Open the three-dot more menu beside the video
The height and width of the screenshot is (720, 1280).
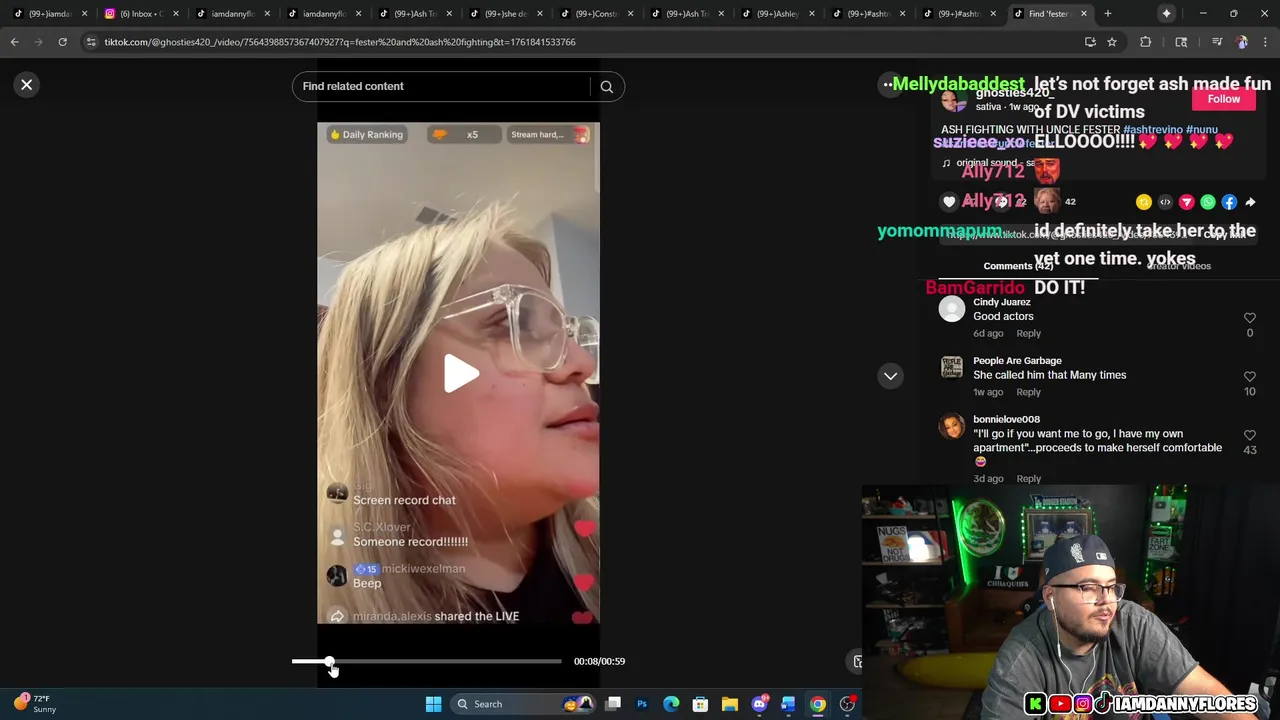click(x=887, y=85)
